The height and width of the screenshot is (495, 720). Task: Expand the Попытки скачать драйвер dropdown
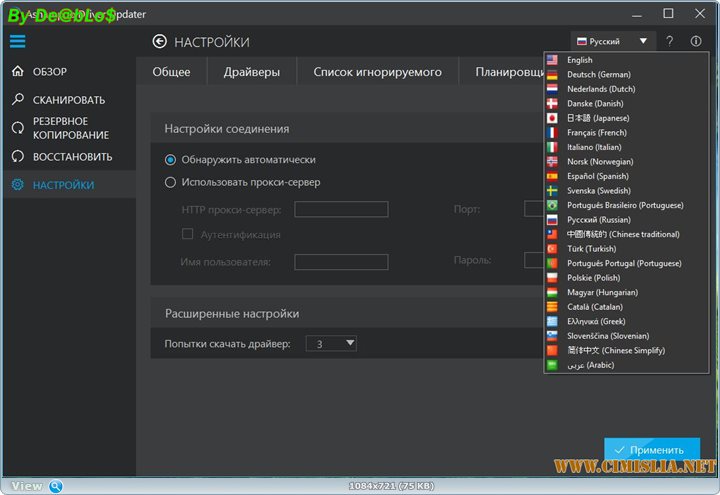coord(330,344)
